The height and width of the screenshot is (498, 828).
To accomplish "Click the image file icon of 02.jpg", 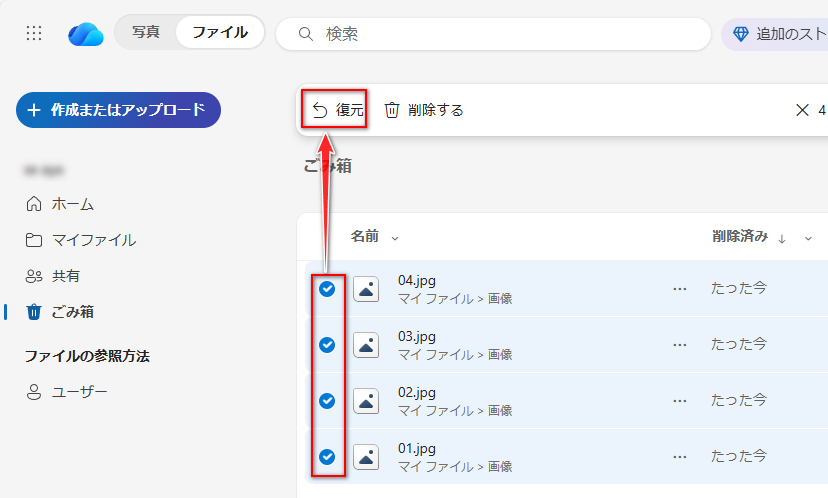I will 366,401.
